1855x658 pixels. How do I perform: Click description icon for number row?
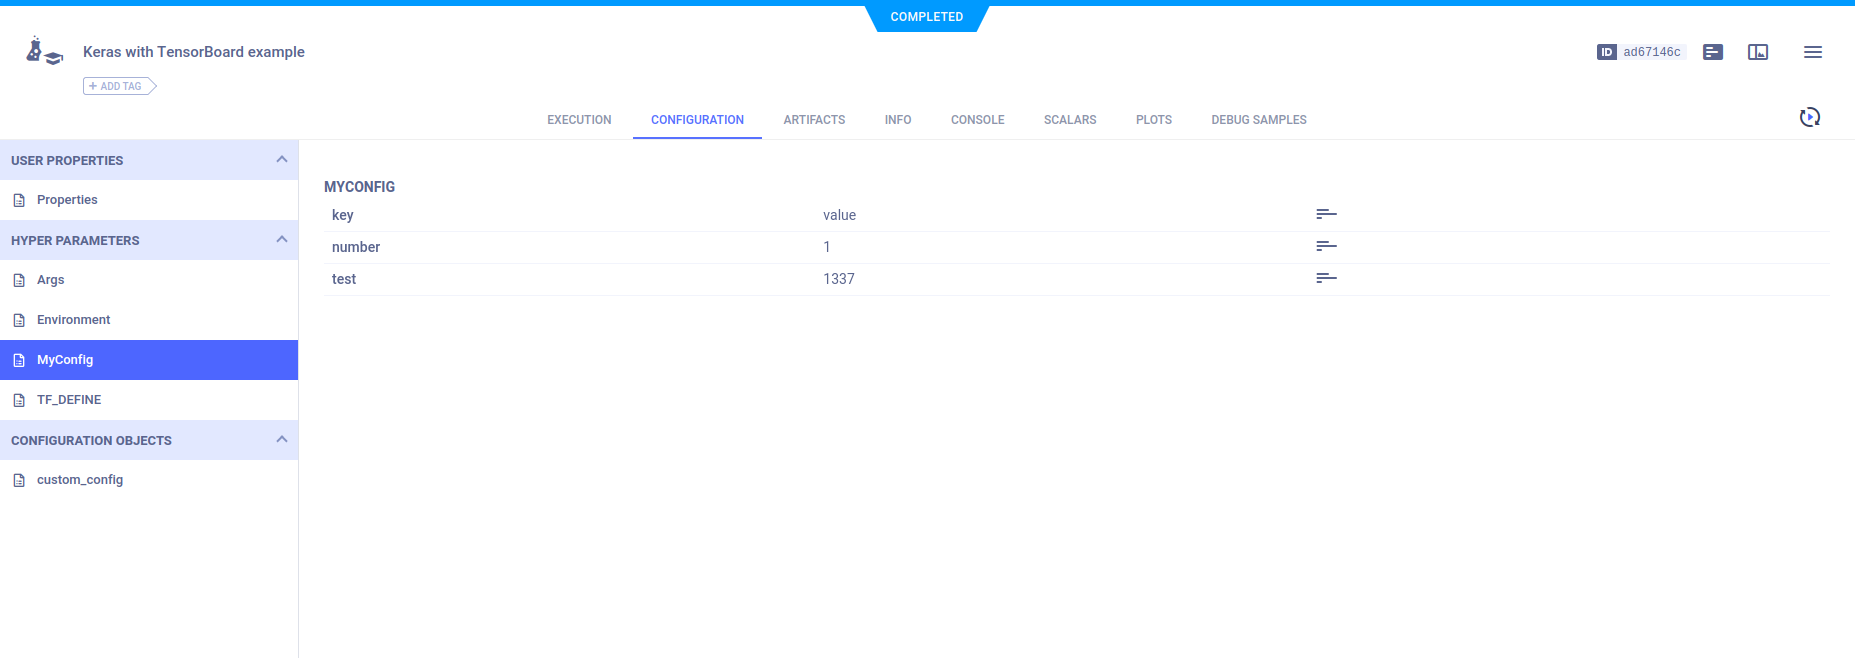tap(1326, 247)
